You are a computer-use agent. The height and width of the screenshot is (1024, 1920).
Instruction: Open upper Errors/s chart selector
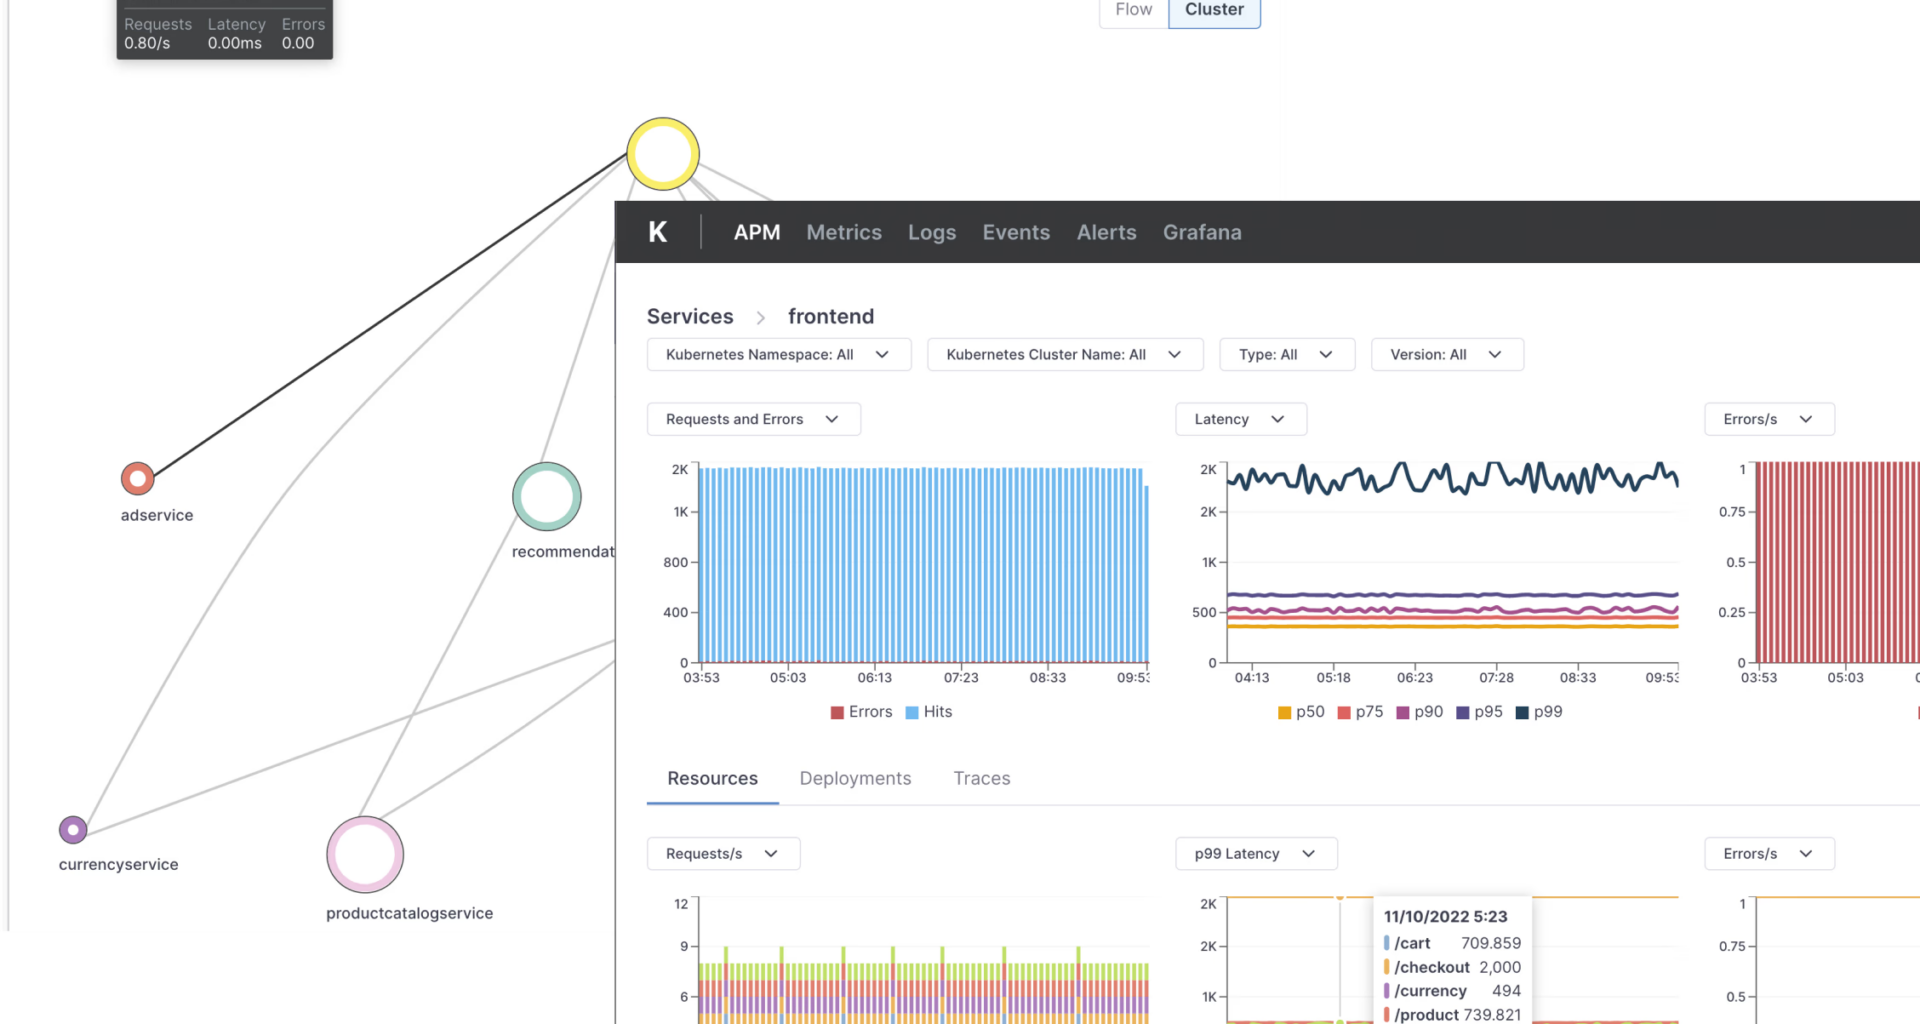coord(1769,419)
